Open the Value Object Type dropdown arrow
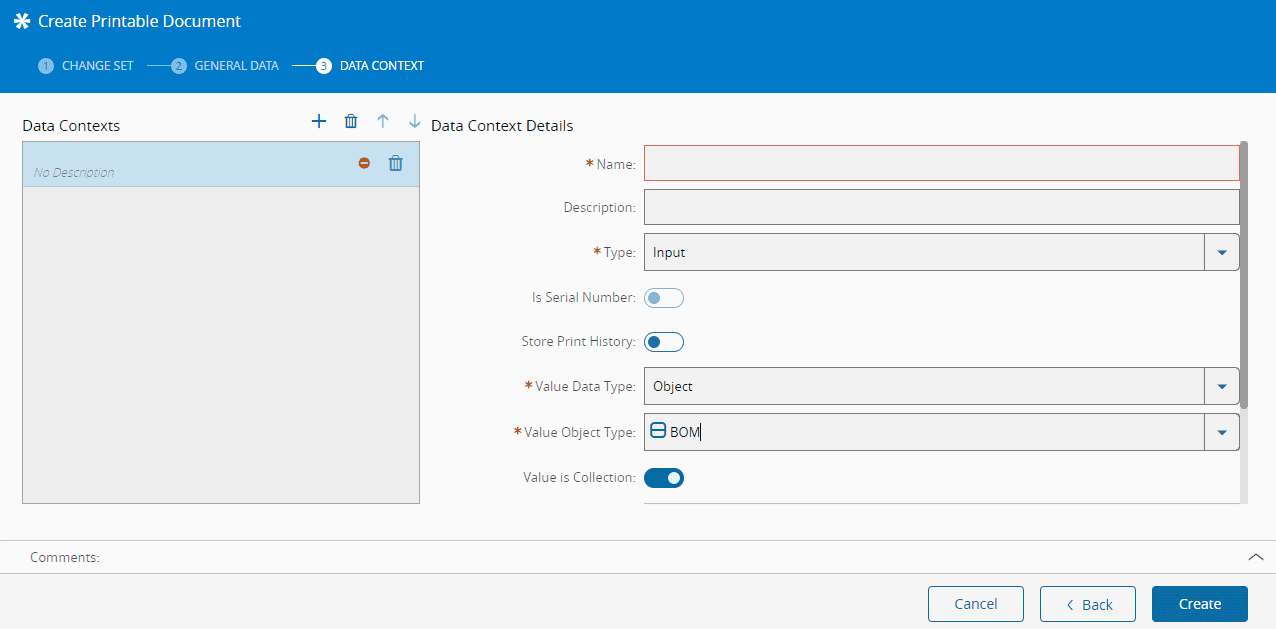Screen dimensions: 1276x629 click(x=1221, y=432)
